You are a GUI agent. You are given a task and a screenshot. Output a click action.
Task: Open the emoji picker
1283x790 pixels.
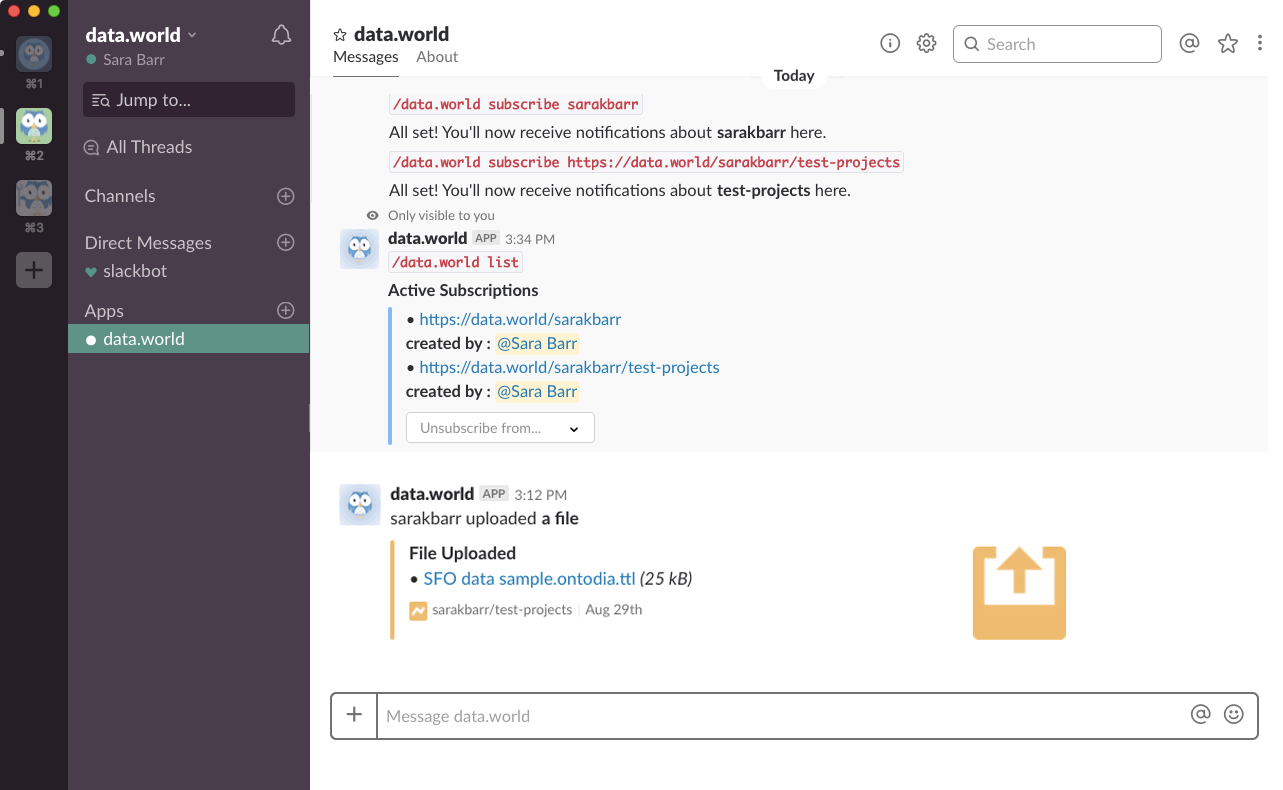tap(1234, 714)
